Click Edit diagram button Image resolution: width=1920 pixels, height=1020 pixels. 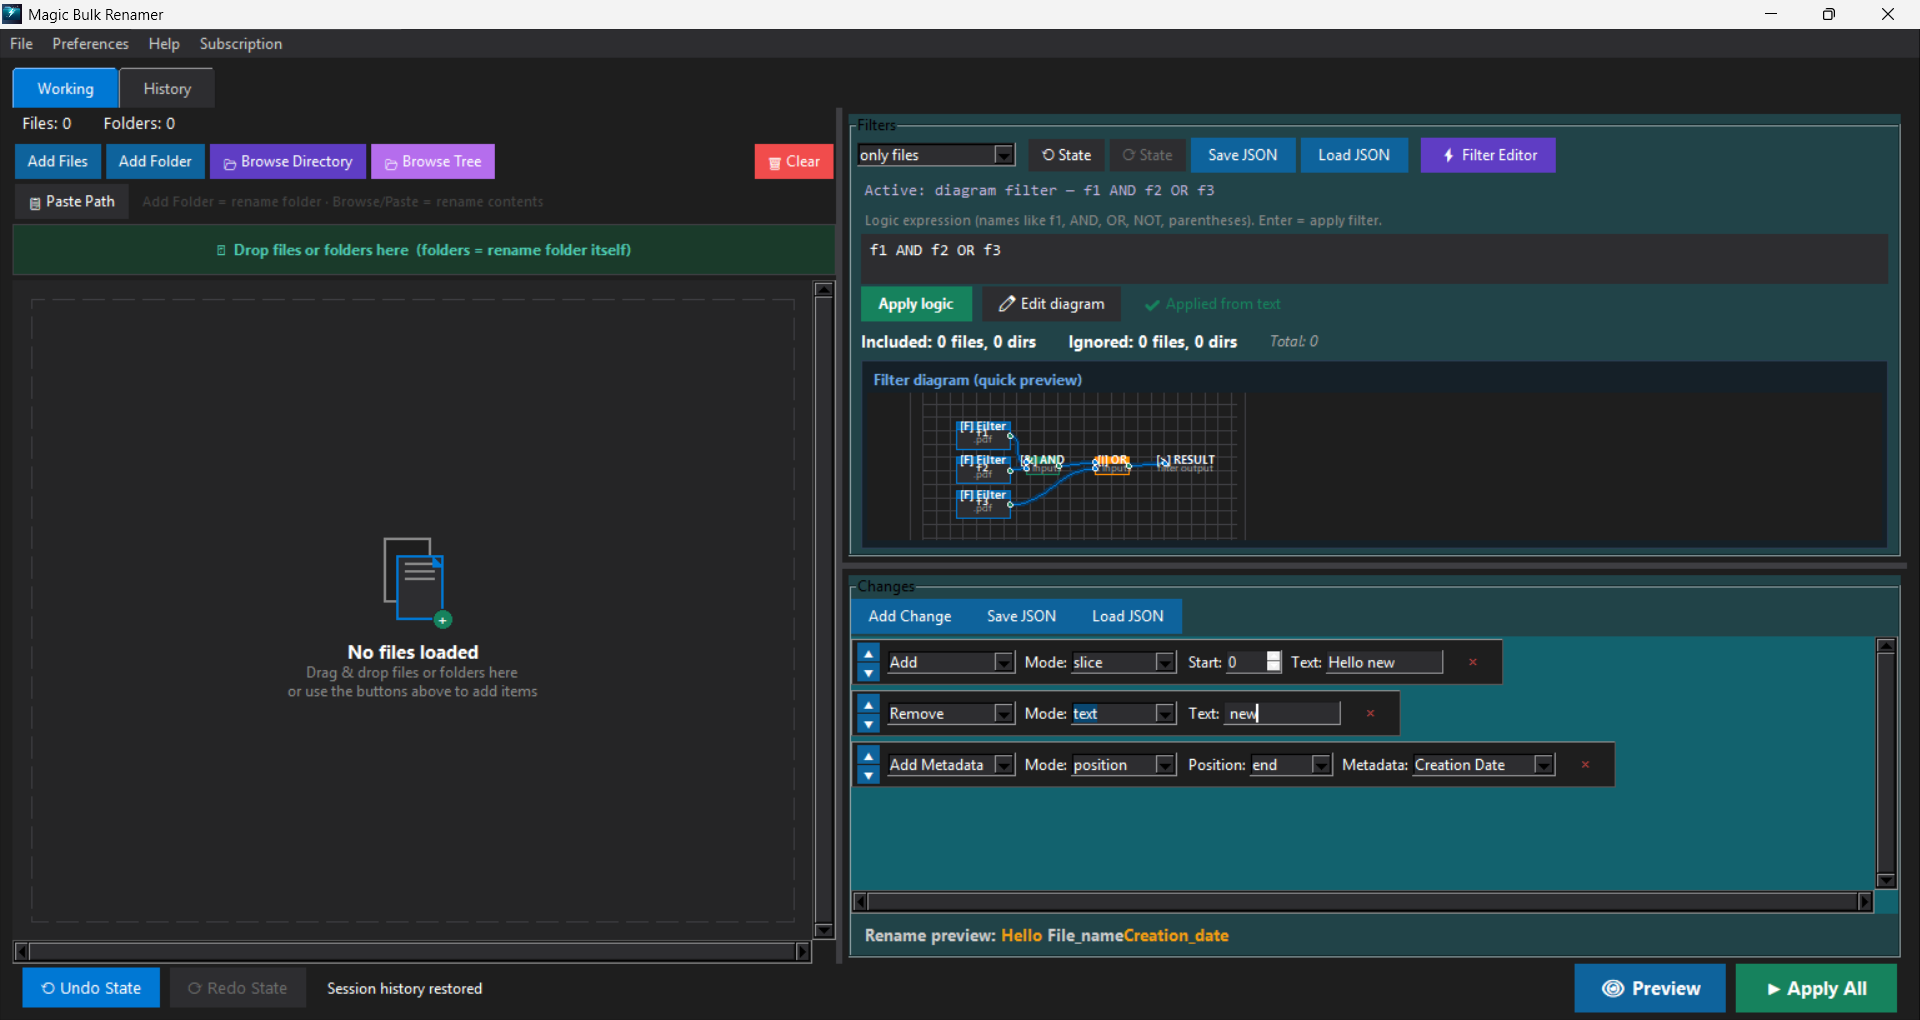pos(1052,304)
